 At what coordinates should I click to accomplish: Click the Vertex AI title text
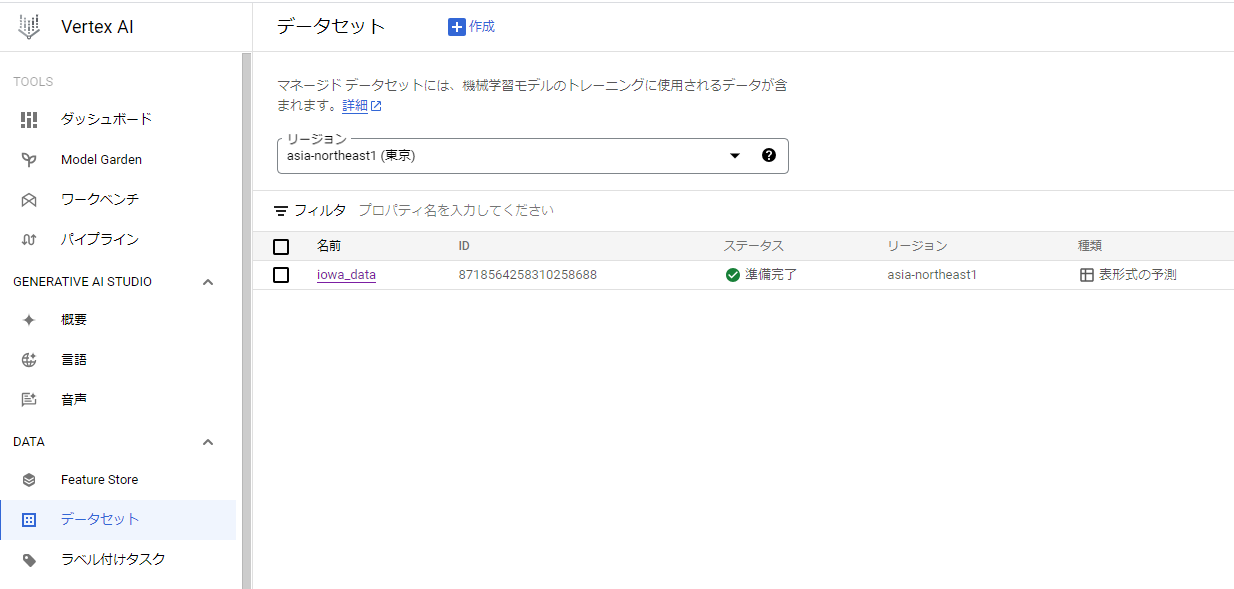(x=97, y=27)
